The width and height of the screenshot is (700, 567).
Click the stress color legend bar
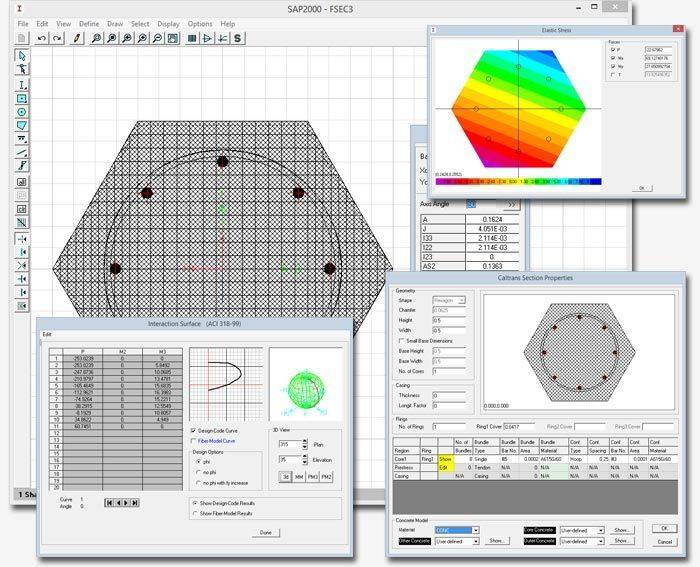pos(518,181)
